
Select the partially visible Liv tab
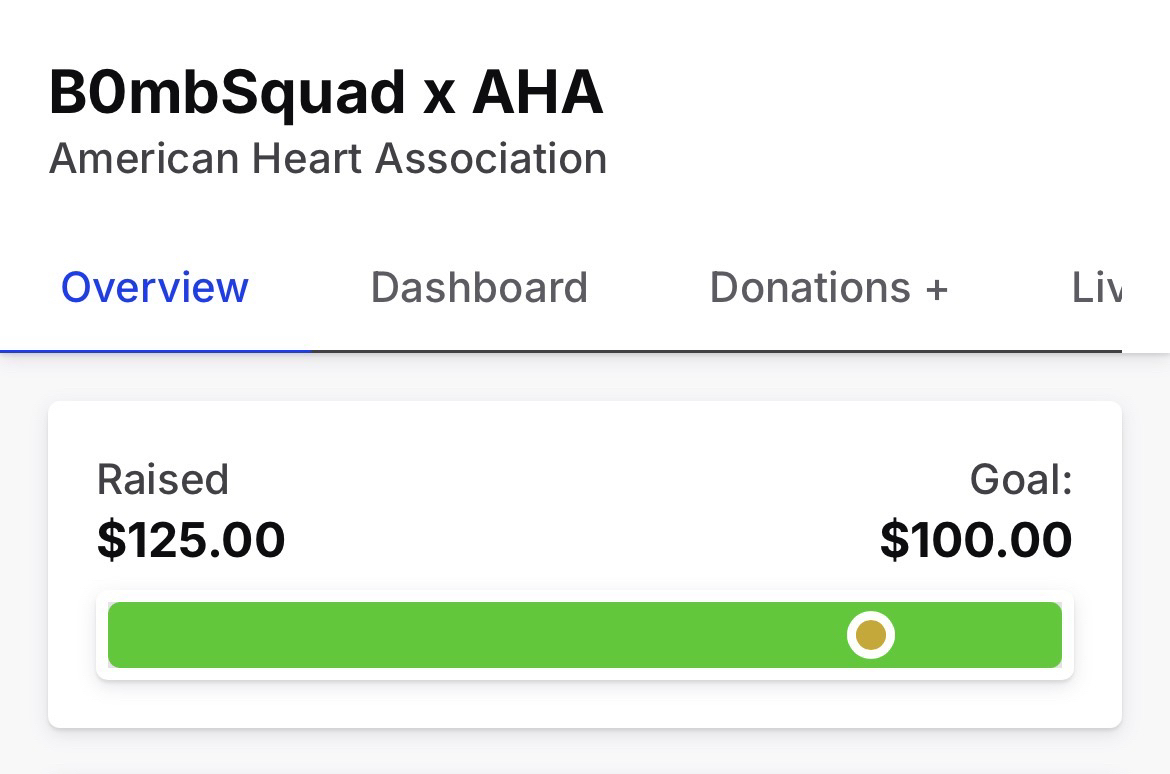1096,288
